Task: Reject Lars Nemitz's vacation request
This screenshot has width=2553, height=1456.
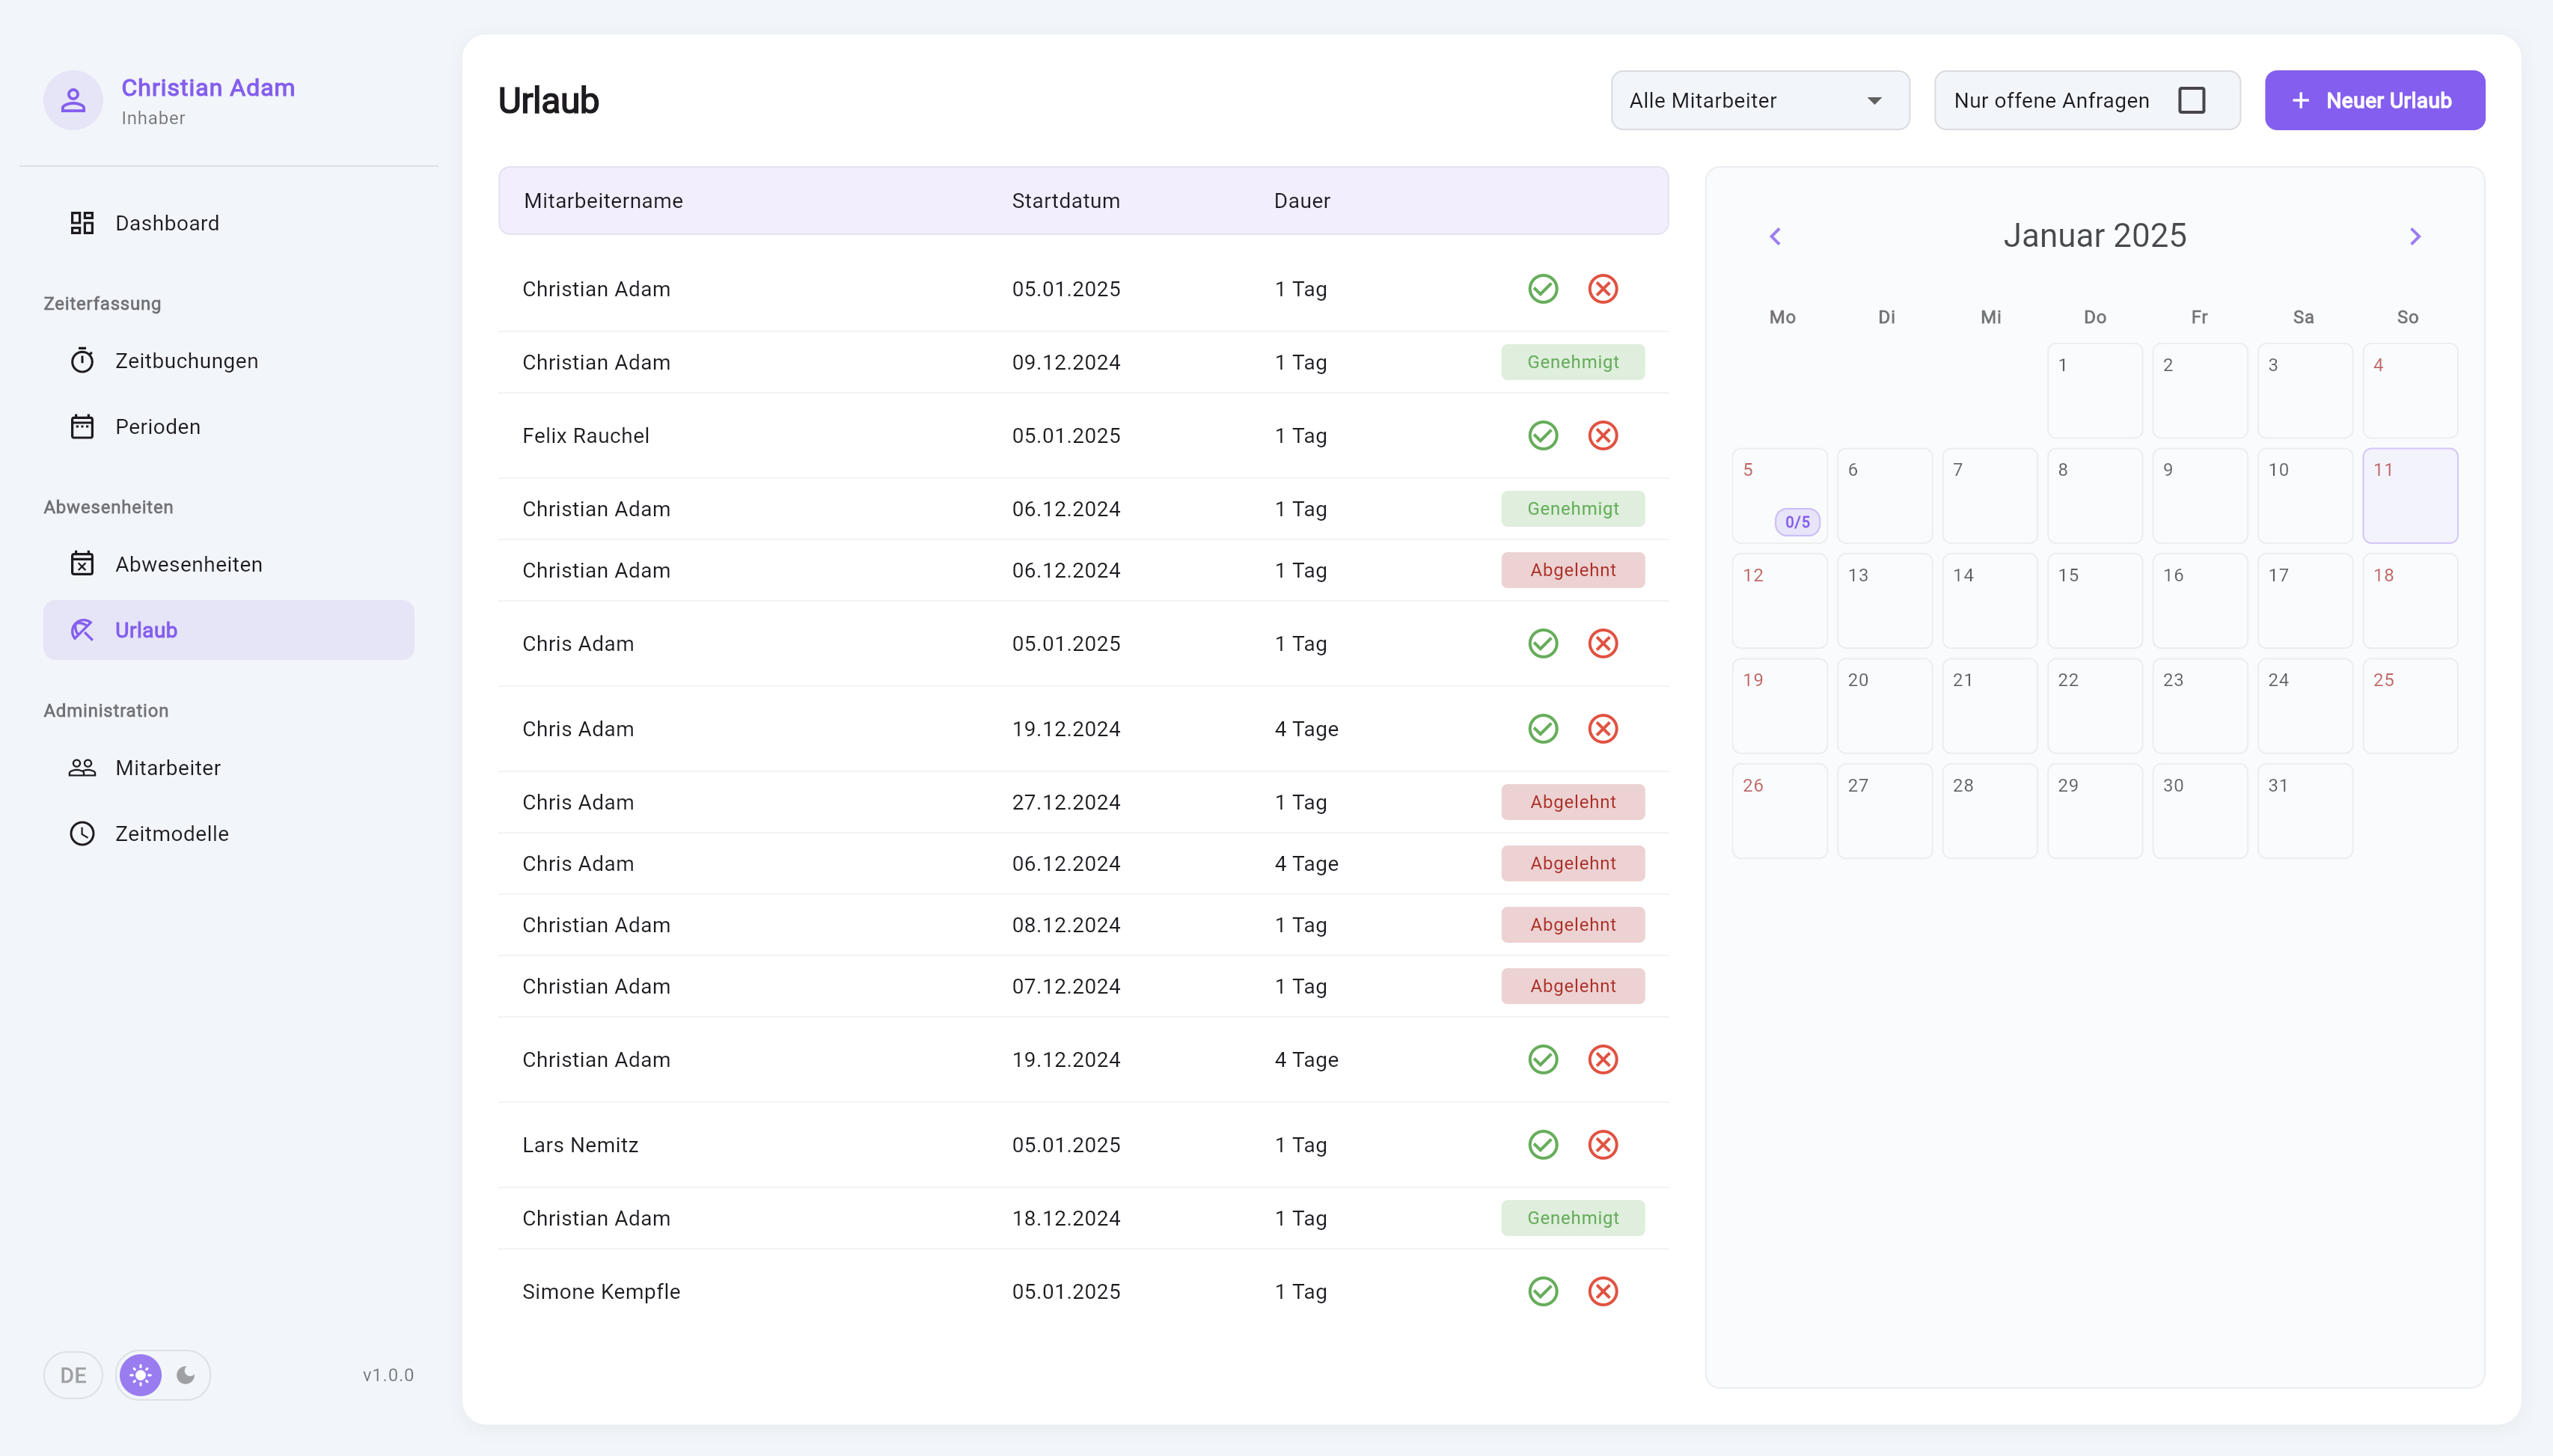Action: [1602, 1144]
